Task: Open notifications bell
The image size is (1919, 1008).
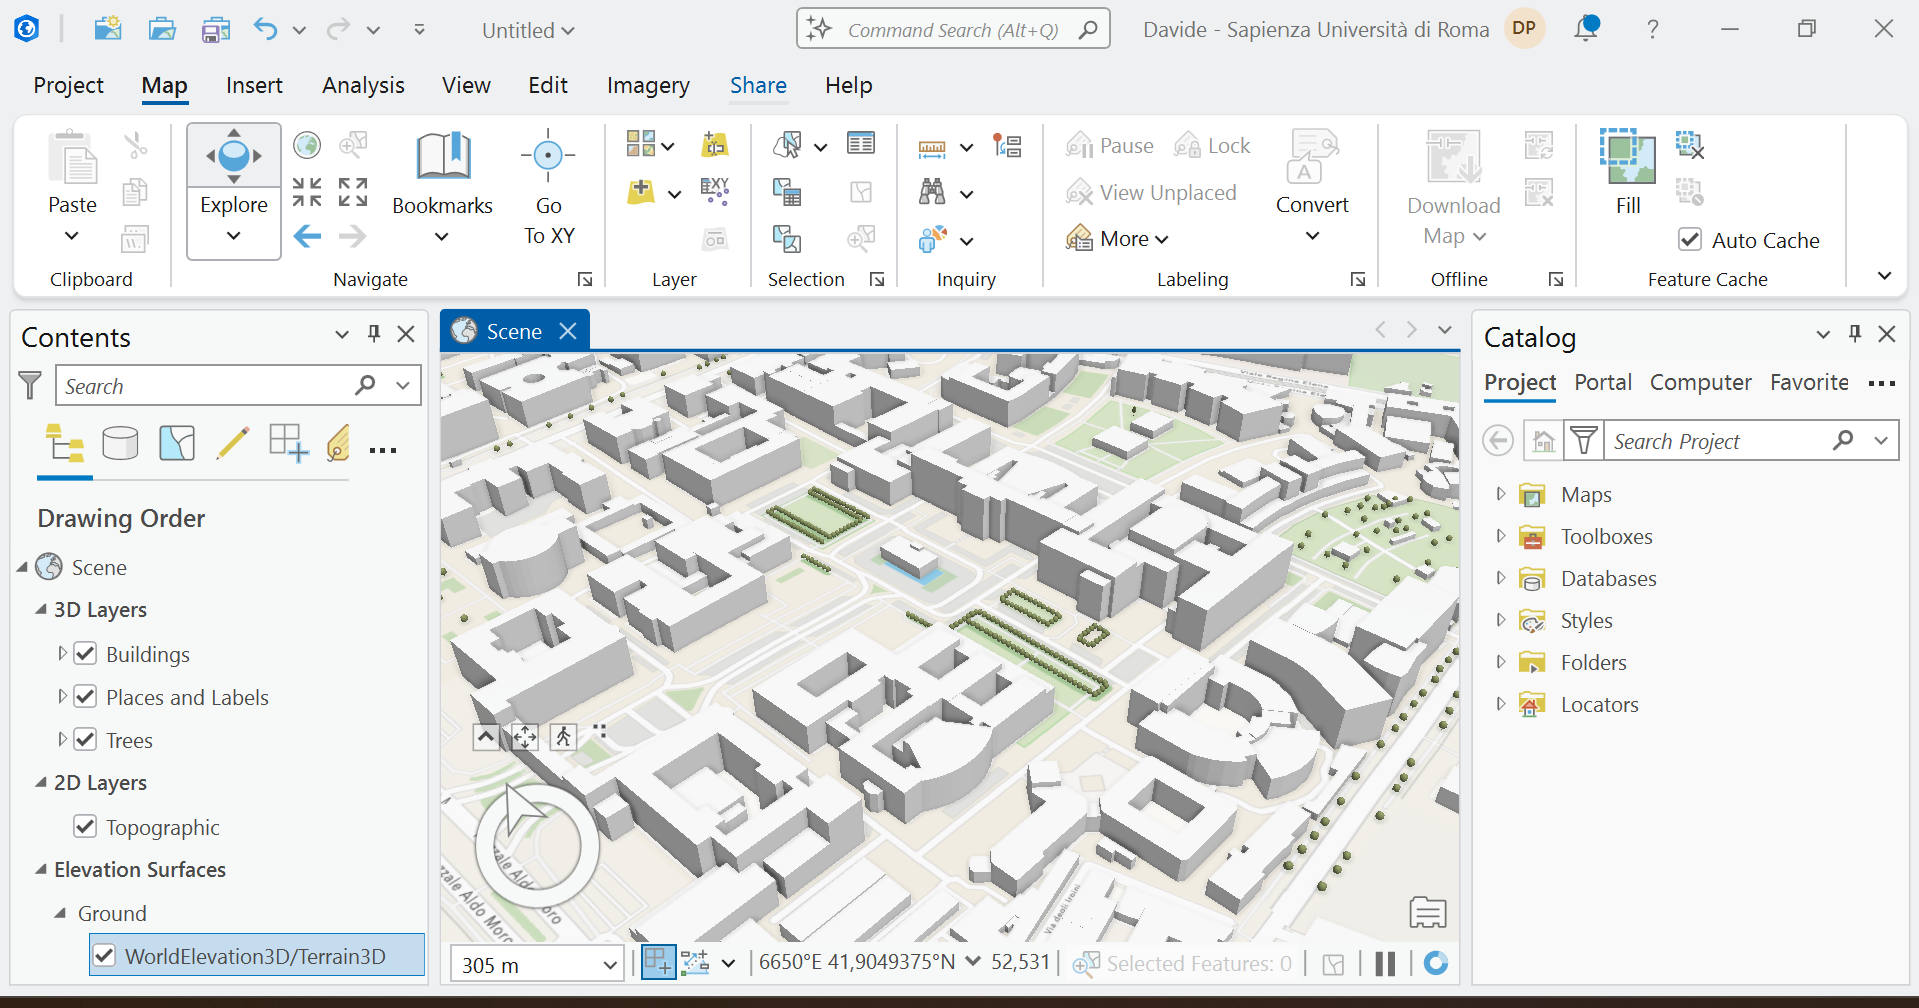Action: click(1586, 29)
